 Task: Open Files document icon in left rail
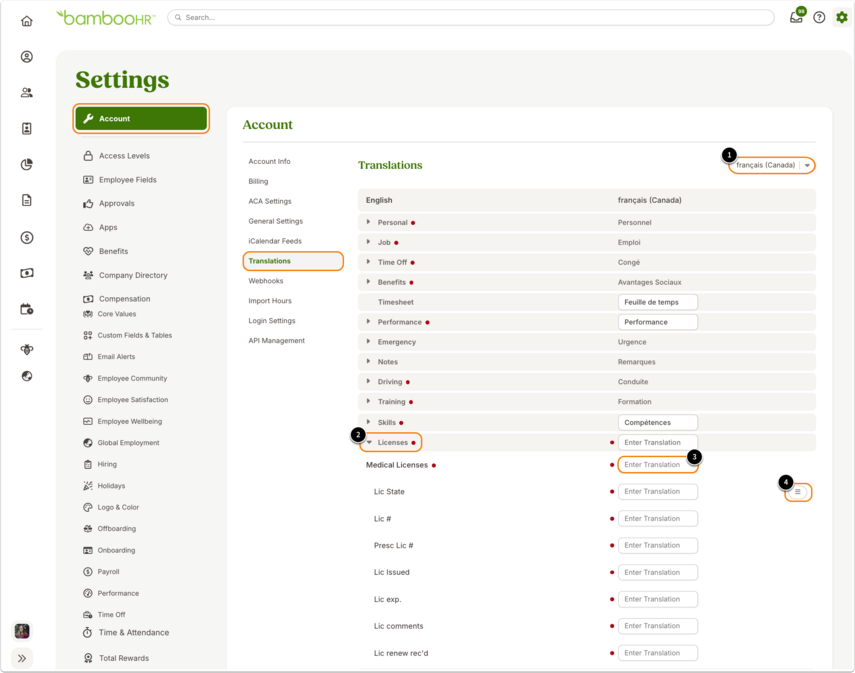pos(27,200)
